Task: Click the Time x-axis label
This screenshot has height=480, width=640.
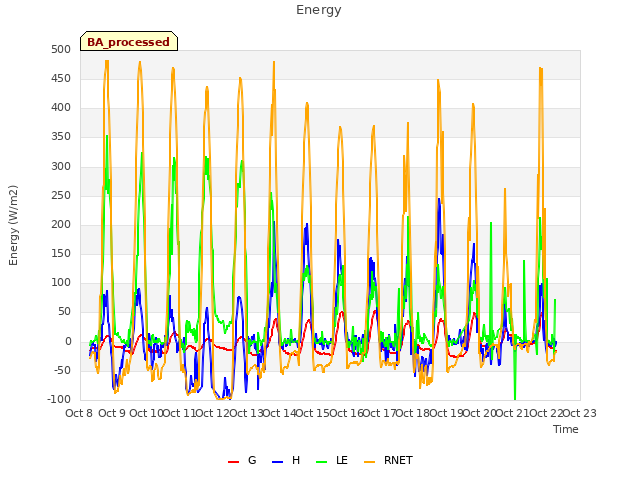Action: 566,429
